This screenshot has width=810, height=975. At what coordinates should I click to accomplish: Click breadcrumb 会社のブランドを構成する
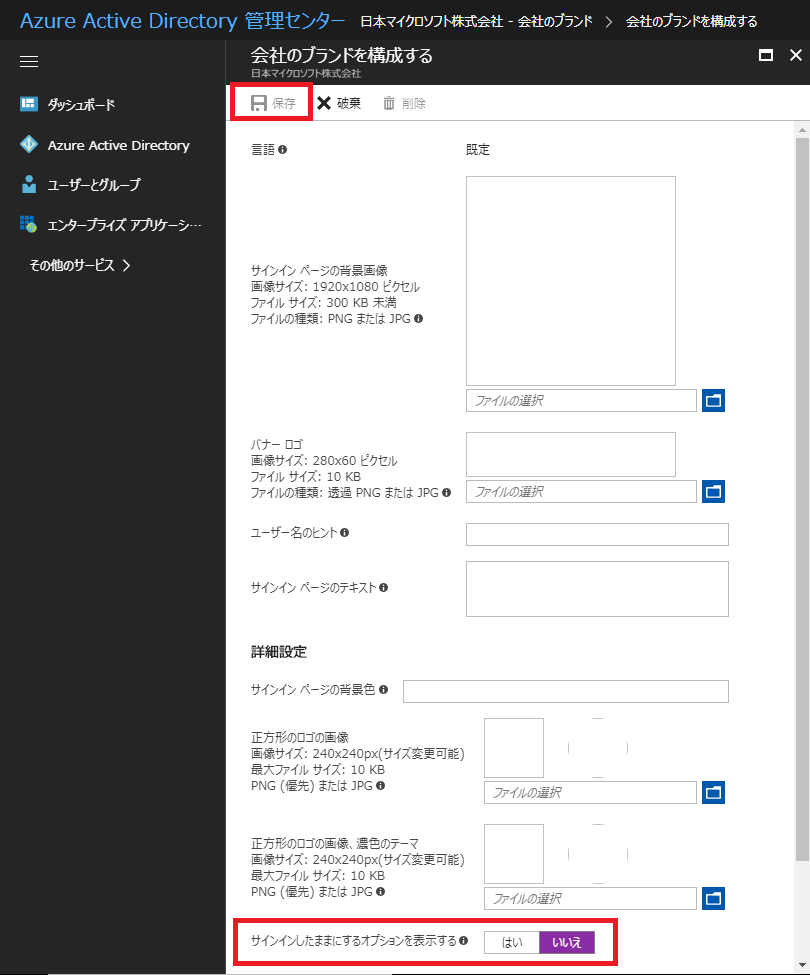point(691,21)
